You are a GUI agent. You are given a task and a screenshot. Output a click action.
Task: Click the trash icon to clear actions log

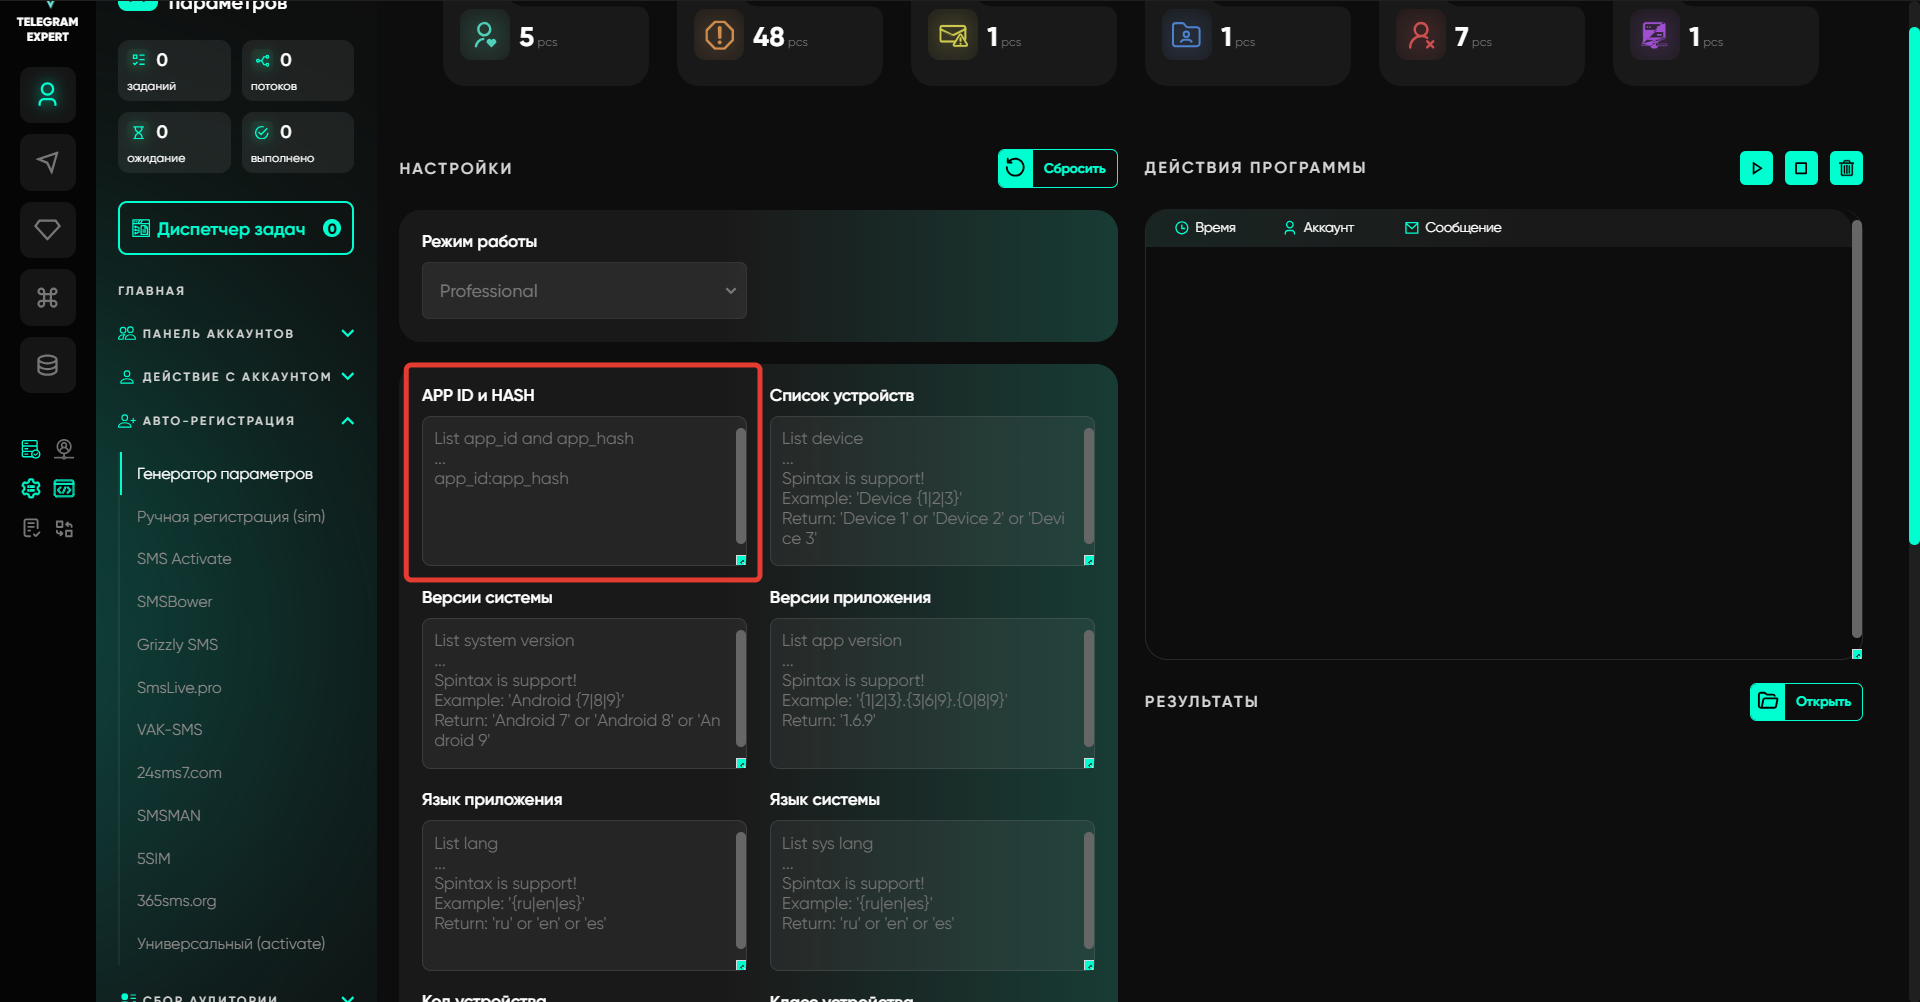pyautogui.click(x=1846, y=168)
